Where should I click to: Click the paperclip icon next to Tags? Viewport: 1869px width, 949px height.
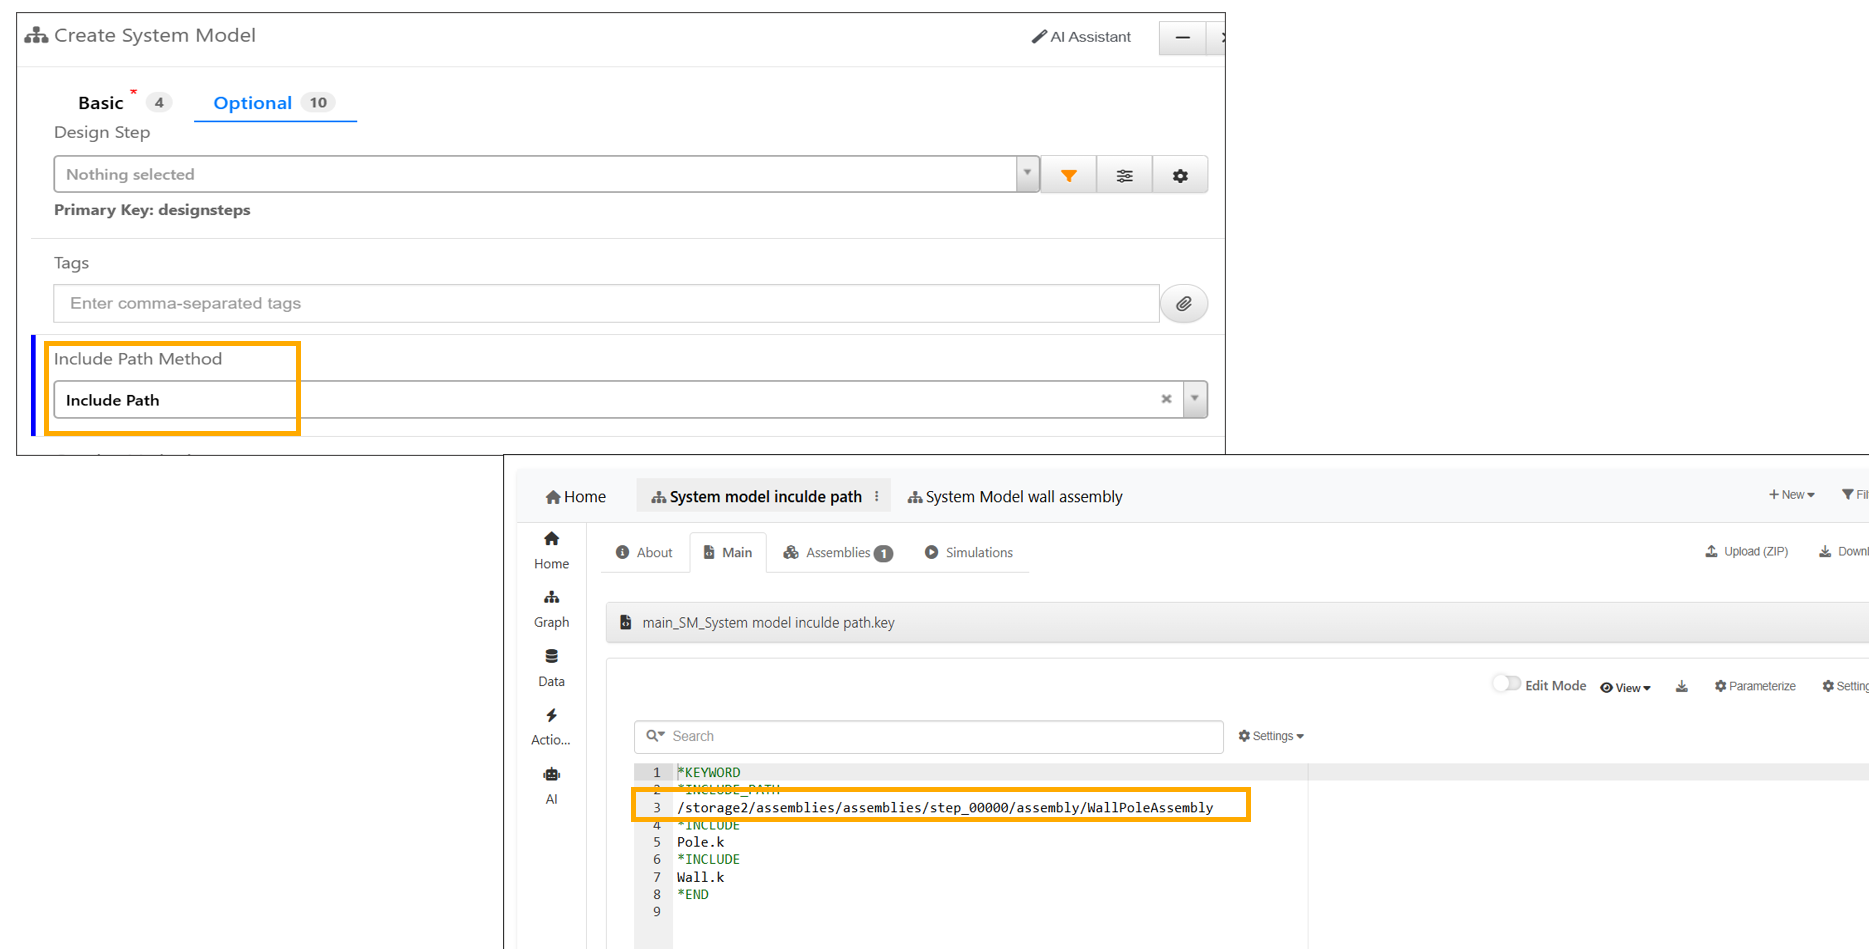(1183, 304)
